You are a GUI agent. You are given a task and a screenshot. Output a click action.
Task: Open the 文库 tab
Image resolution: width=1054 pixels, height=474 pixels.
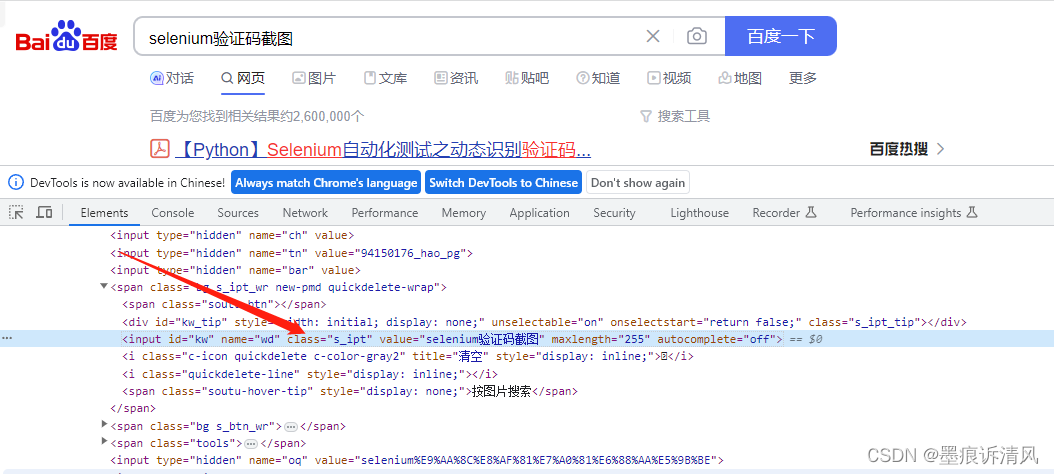[x=385, y=78]
